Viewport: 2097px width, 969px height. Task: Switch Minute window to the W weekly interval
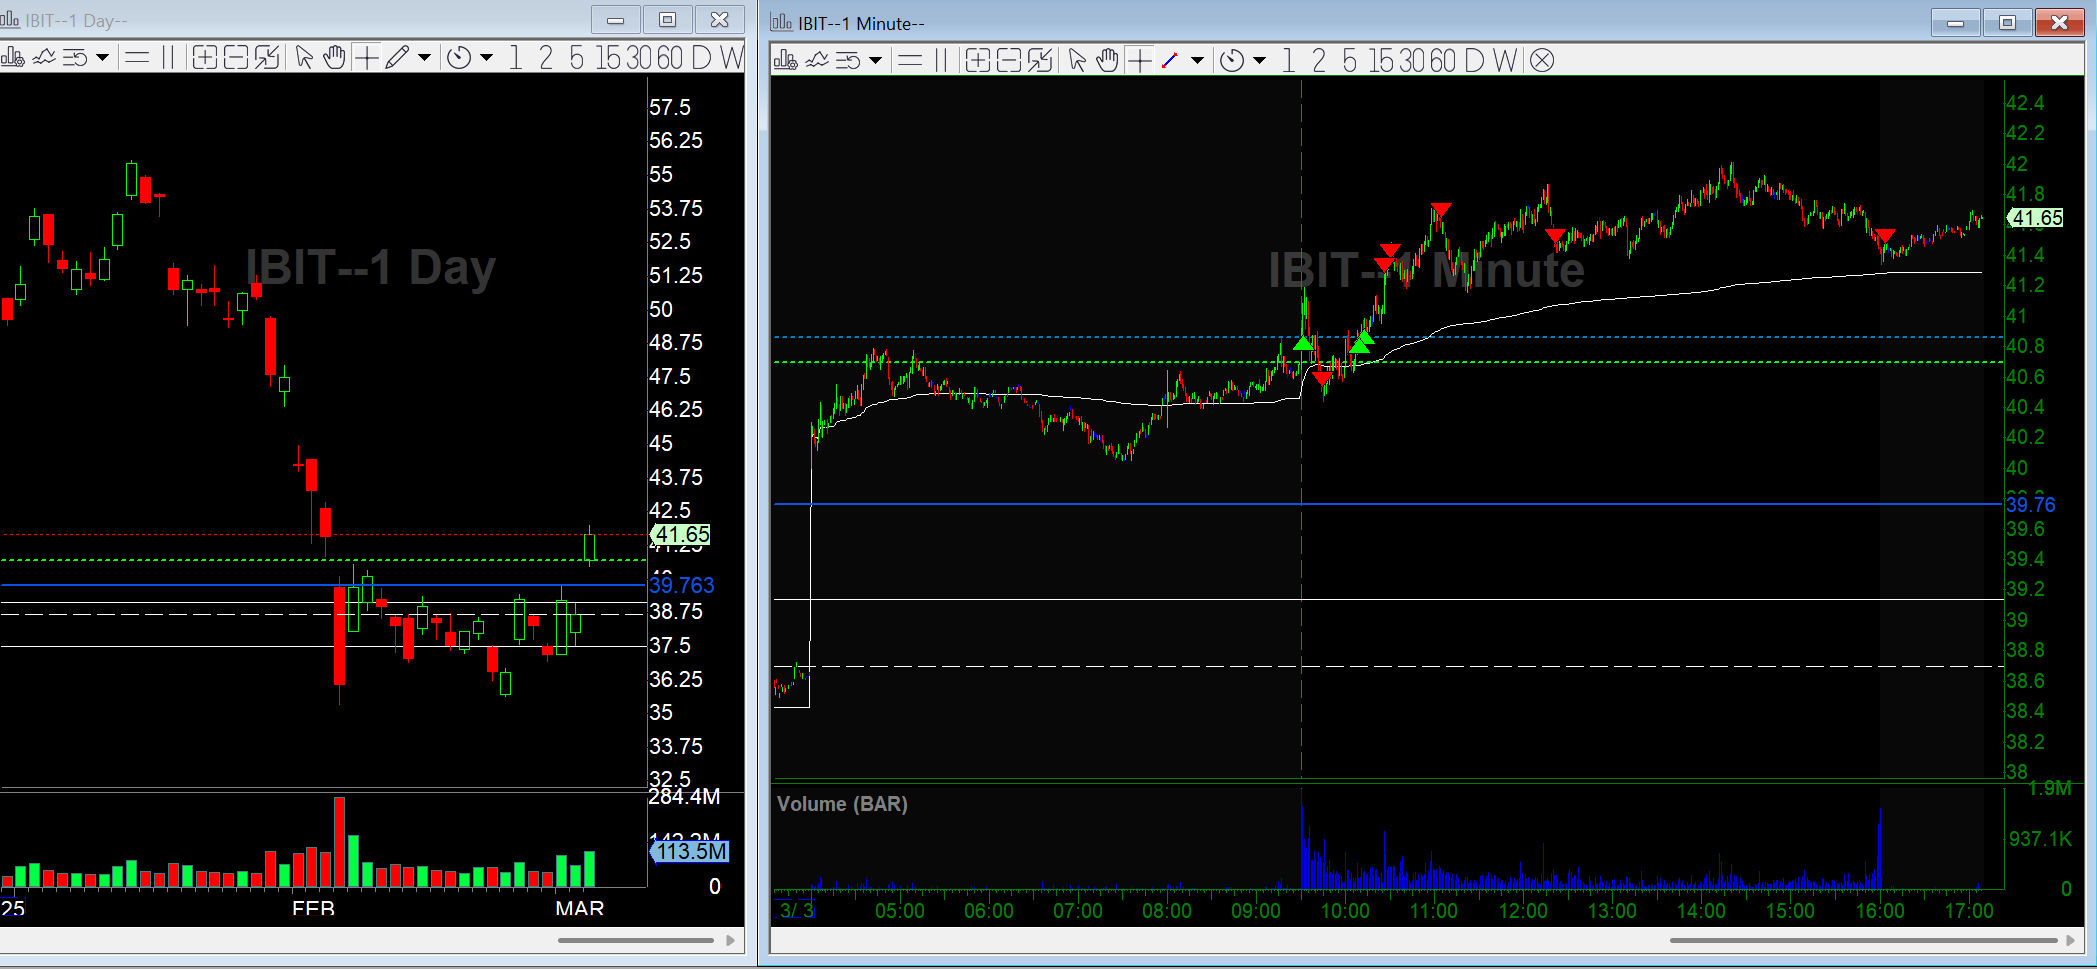pyautogui.click(x=1505, y=61)
